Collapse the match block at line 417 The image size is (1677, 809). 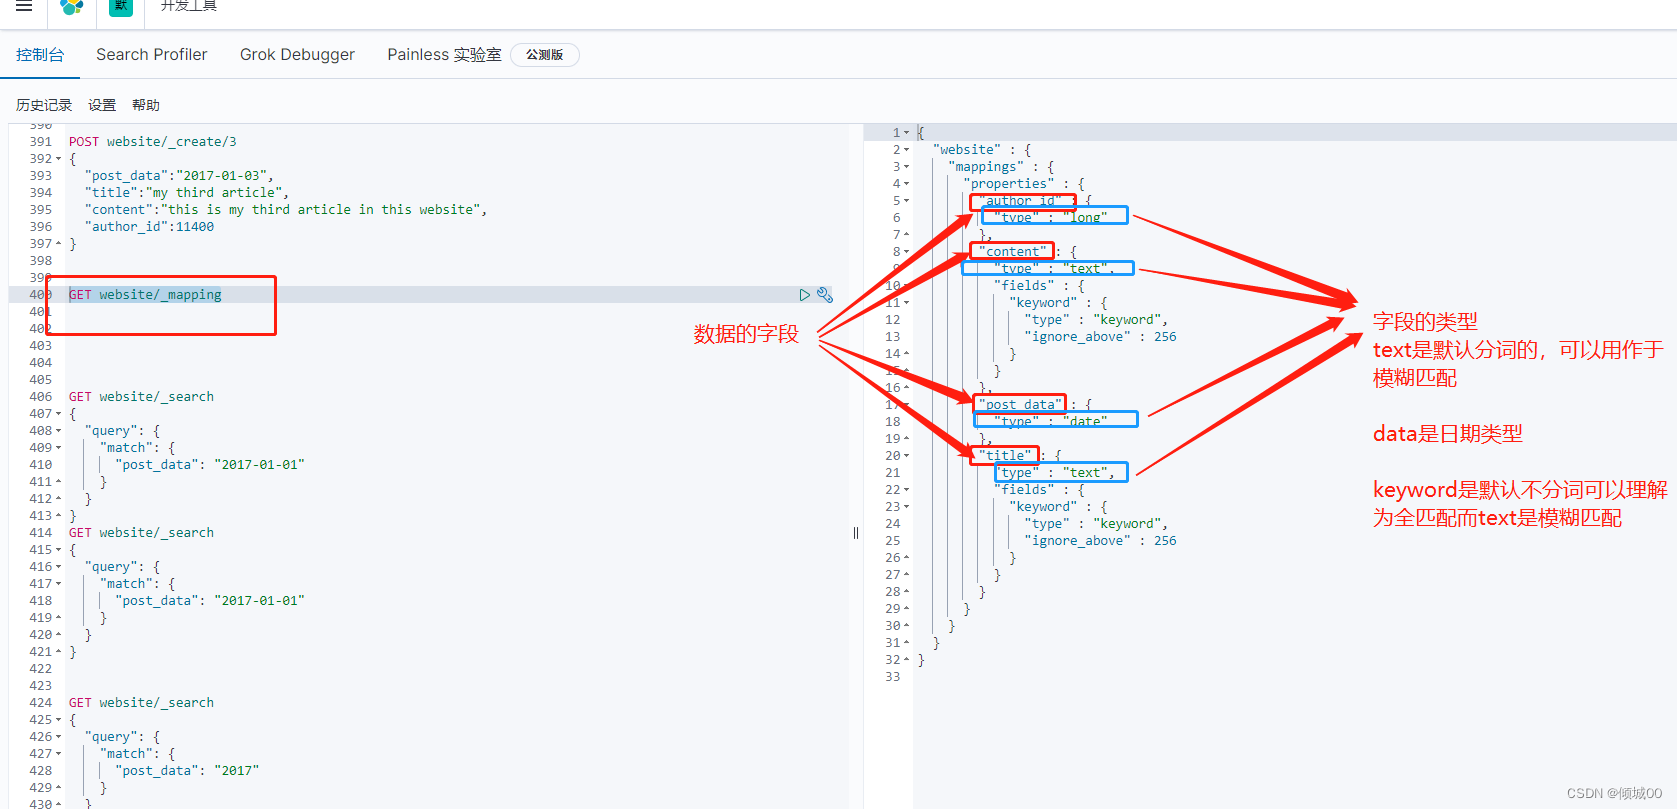click(58, 584)
